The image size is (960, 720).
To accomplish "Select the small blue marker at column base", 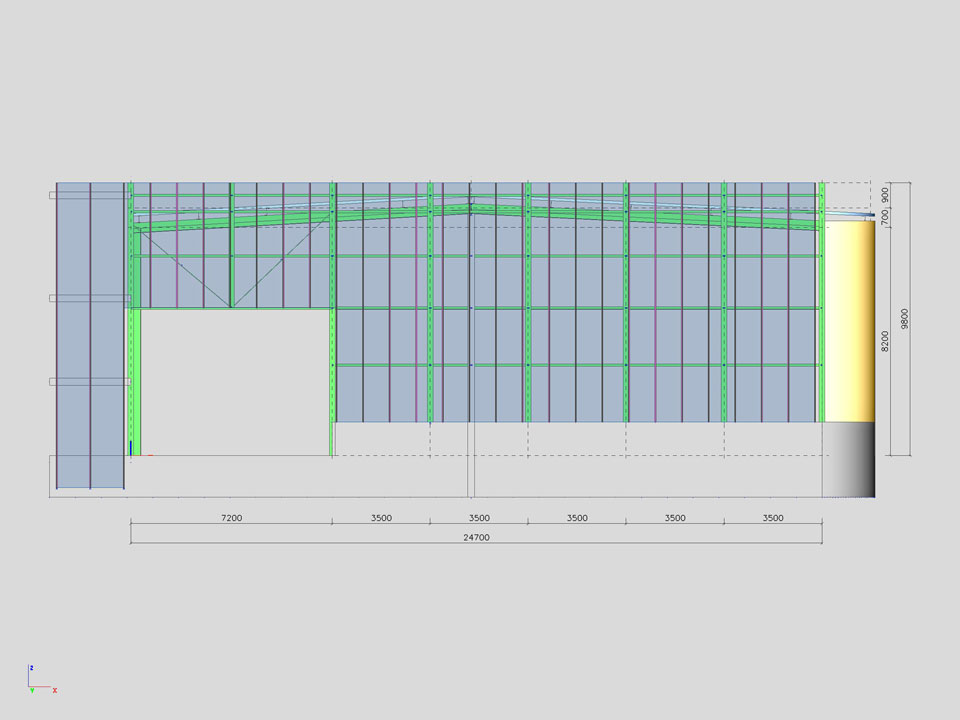I will point(130,447).
